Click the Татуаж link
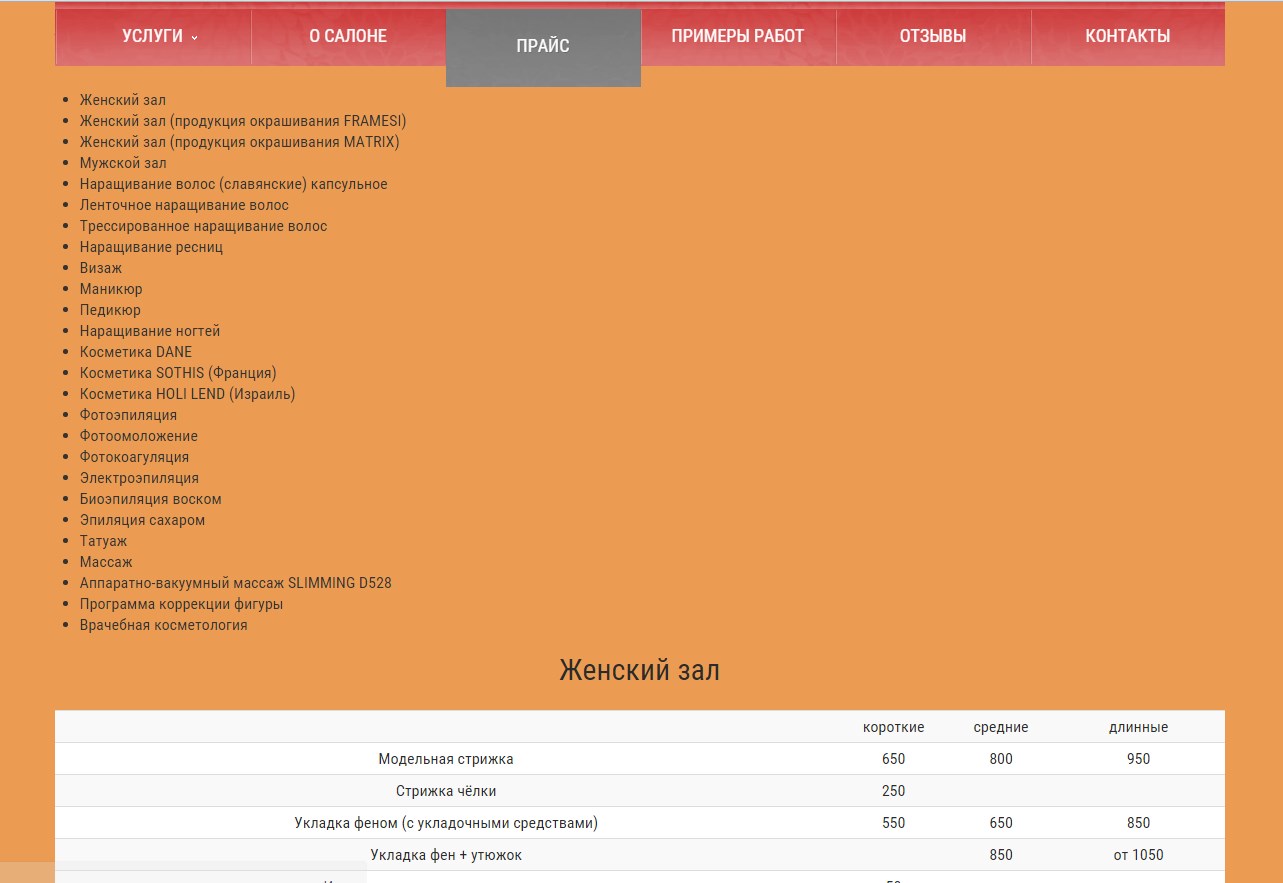The height and width of the screenshot is (883, 1283). (103, 541)
